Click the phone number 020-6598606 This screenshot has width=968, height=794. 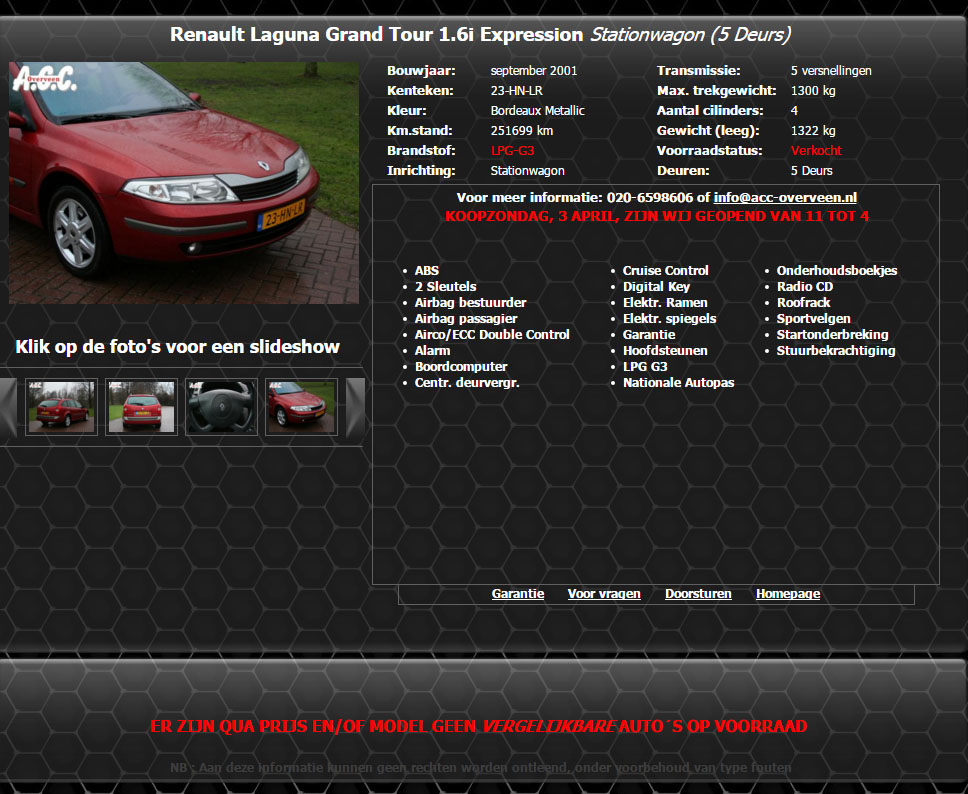click(x=650, y=198)
